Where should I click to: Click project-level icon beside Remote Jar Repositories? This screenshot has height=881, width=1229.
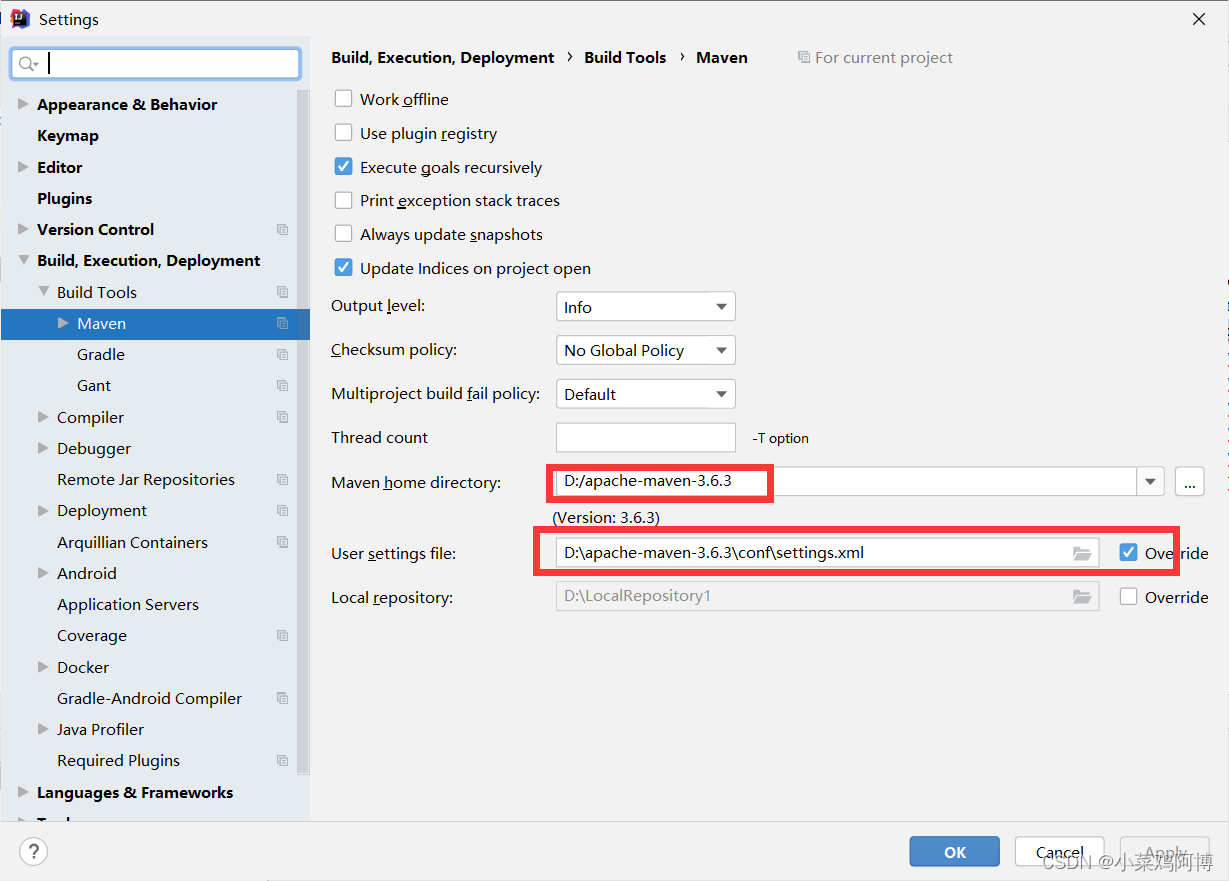click(x=283, y=480)
